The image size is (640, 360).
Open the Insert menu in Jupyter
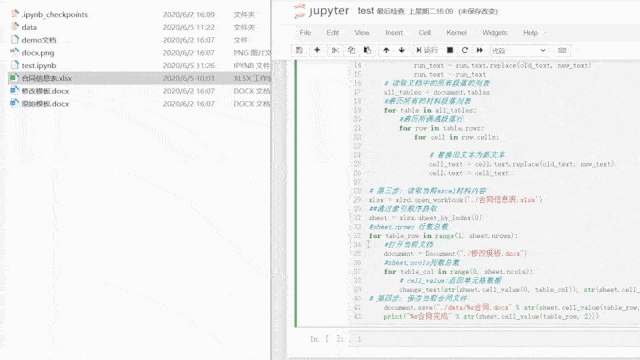pos(394,33)
